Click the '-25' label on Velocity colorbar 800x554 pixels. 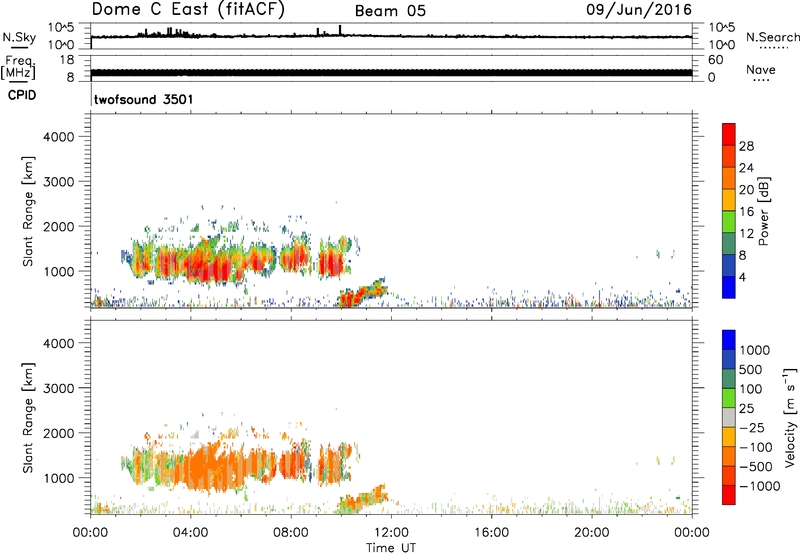point(752,428)
